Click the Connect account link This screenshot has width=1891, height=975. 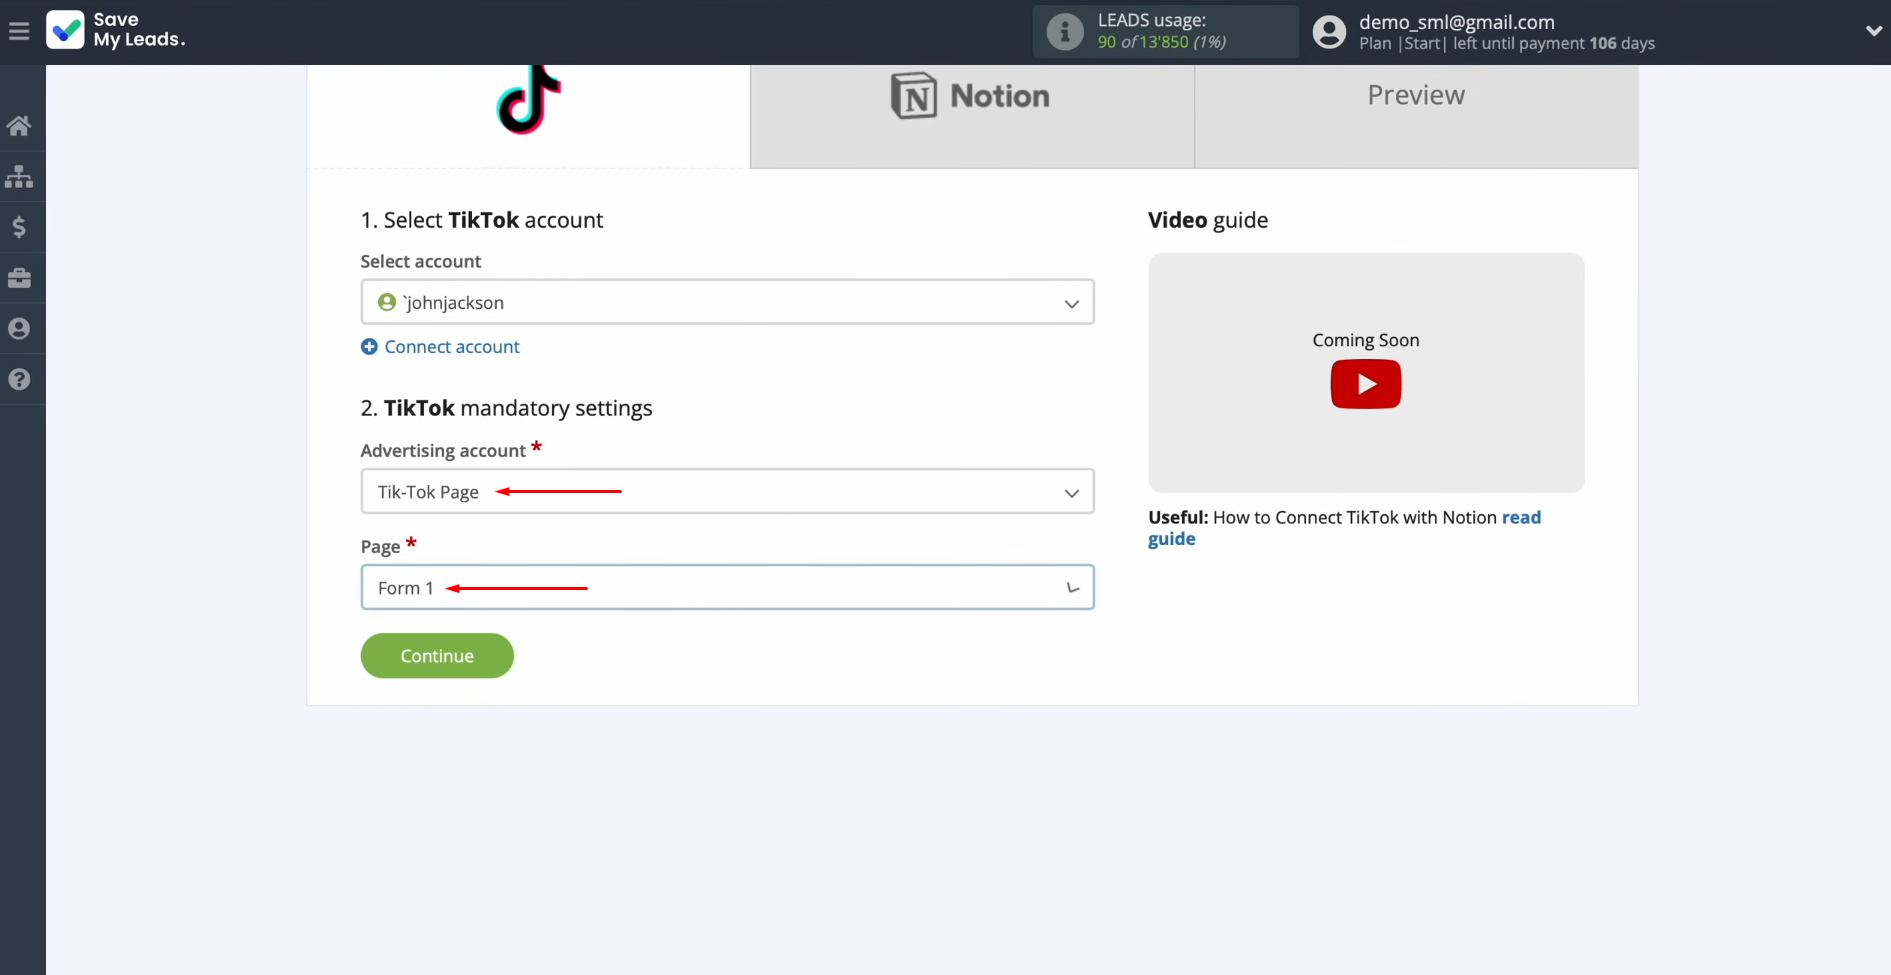click(x=452, y=347)
